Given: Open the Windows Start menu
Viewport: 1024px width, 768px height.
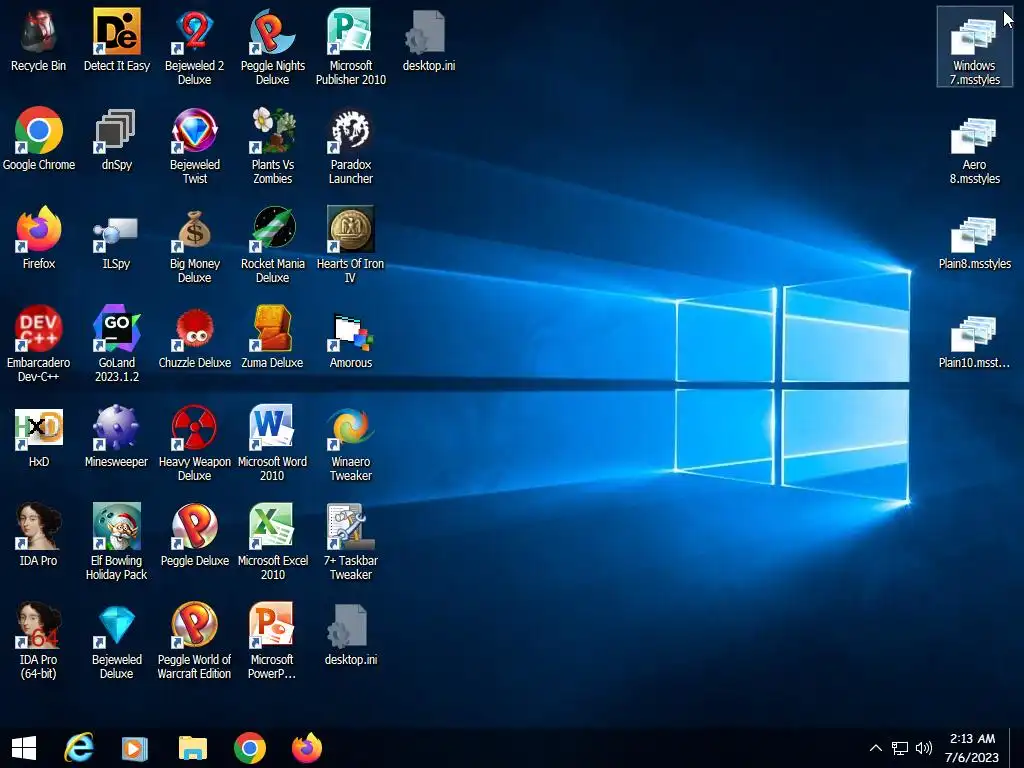Looking at the screenshot, I should (24, 748).
